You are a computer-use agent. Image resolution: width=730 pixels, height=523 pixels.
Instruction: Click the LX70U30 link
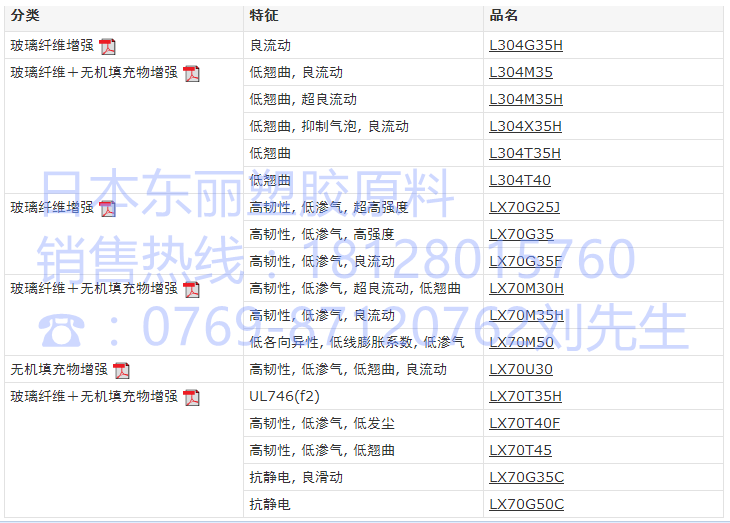click(x=520, y=369)
